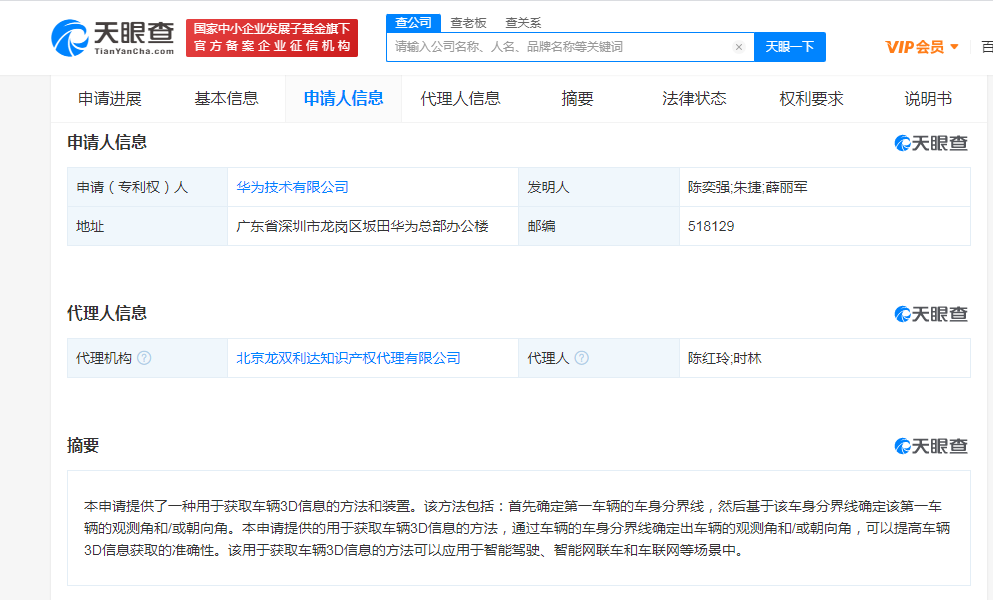
Task: Click 天眼查 watermark logo beside 申请人信息
Action: 931,143
